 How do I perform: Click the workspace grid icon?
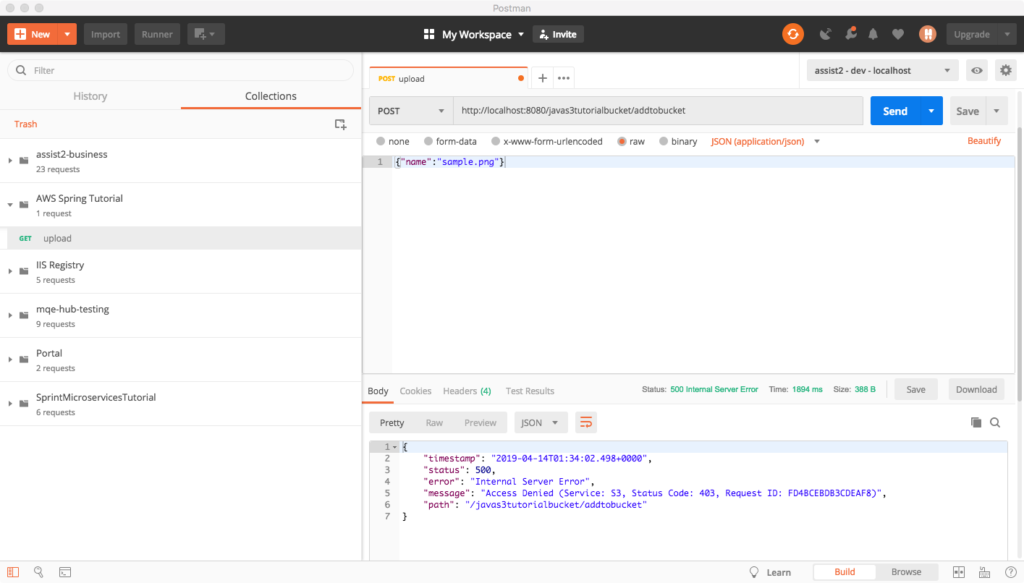pyautogui.click(x=429, y=34)
